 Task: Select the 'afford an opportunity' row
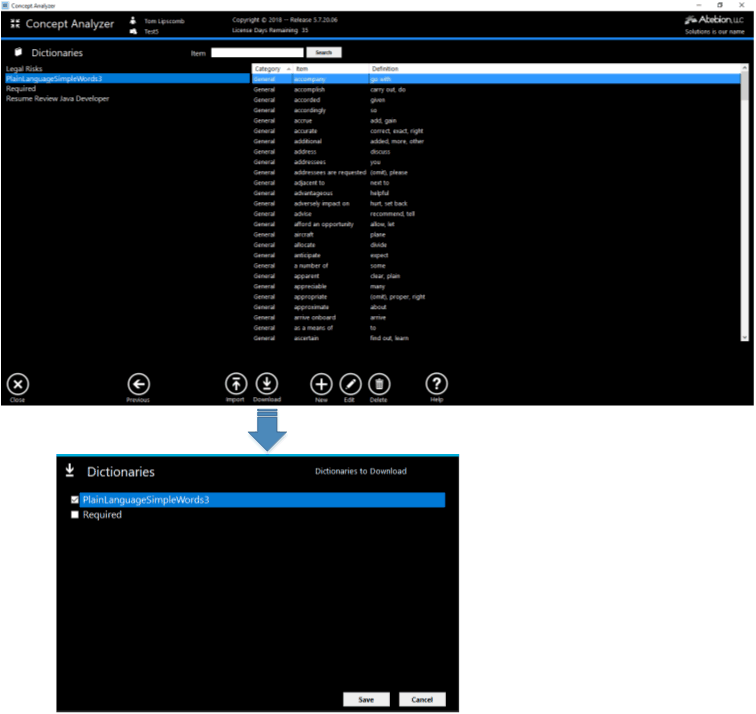(496, 224)
